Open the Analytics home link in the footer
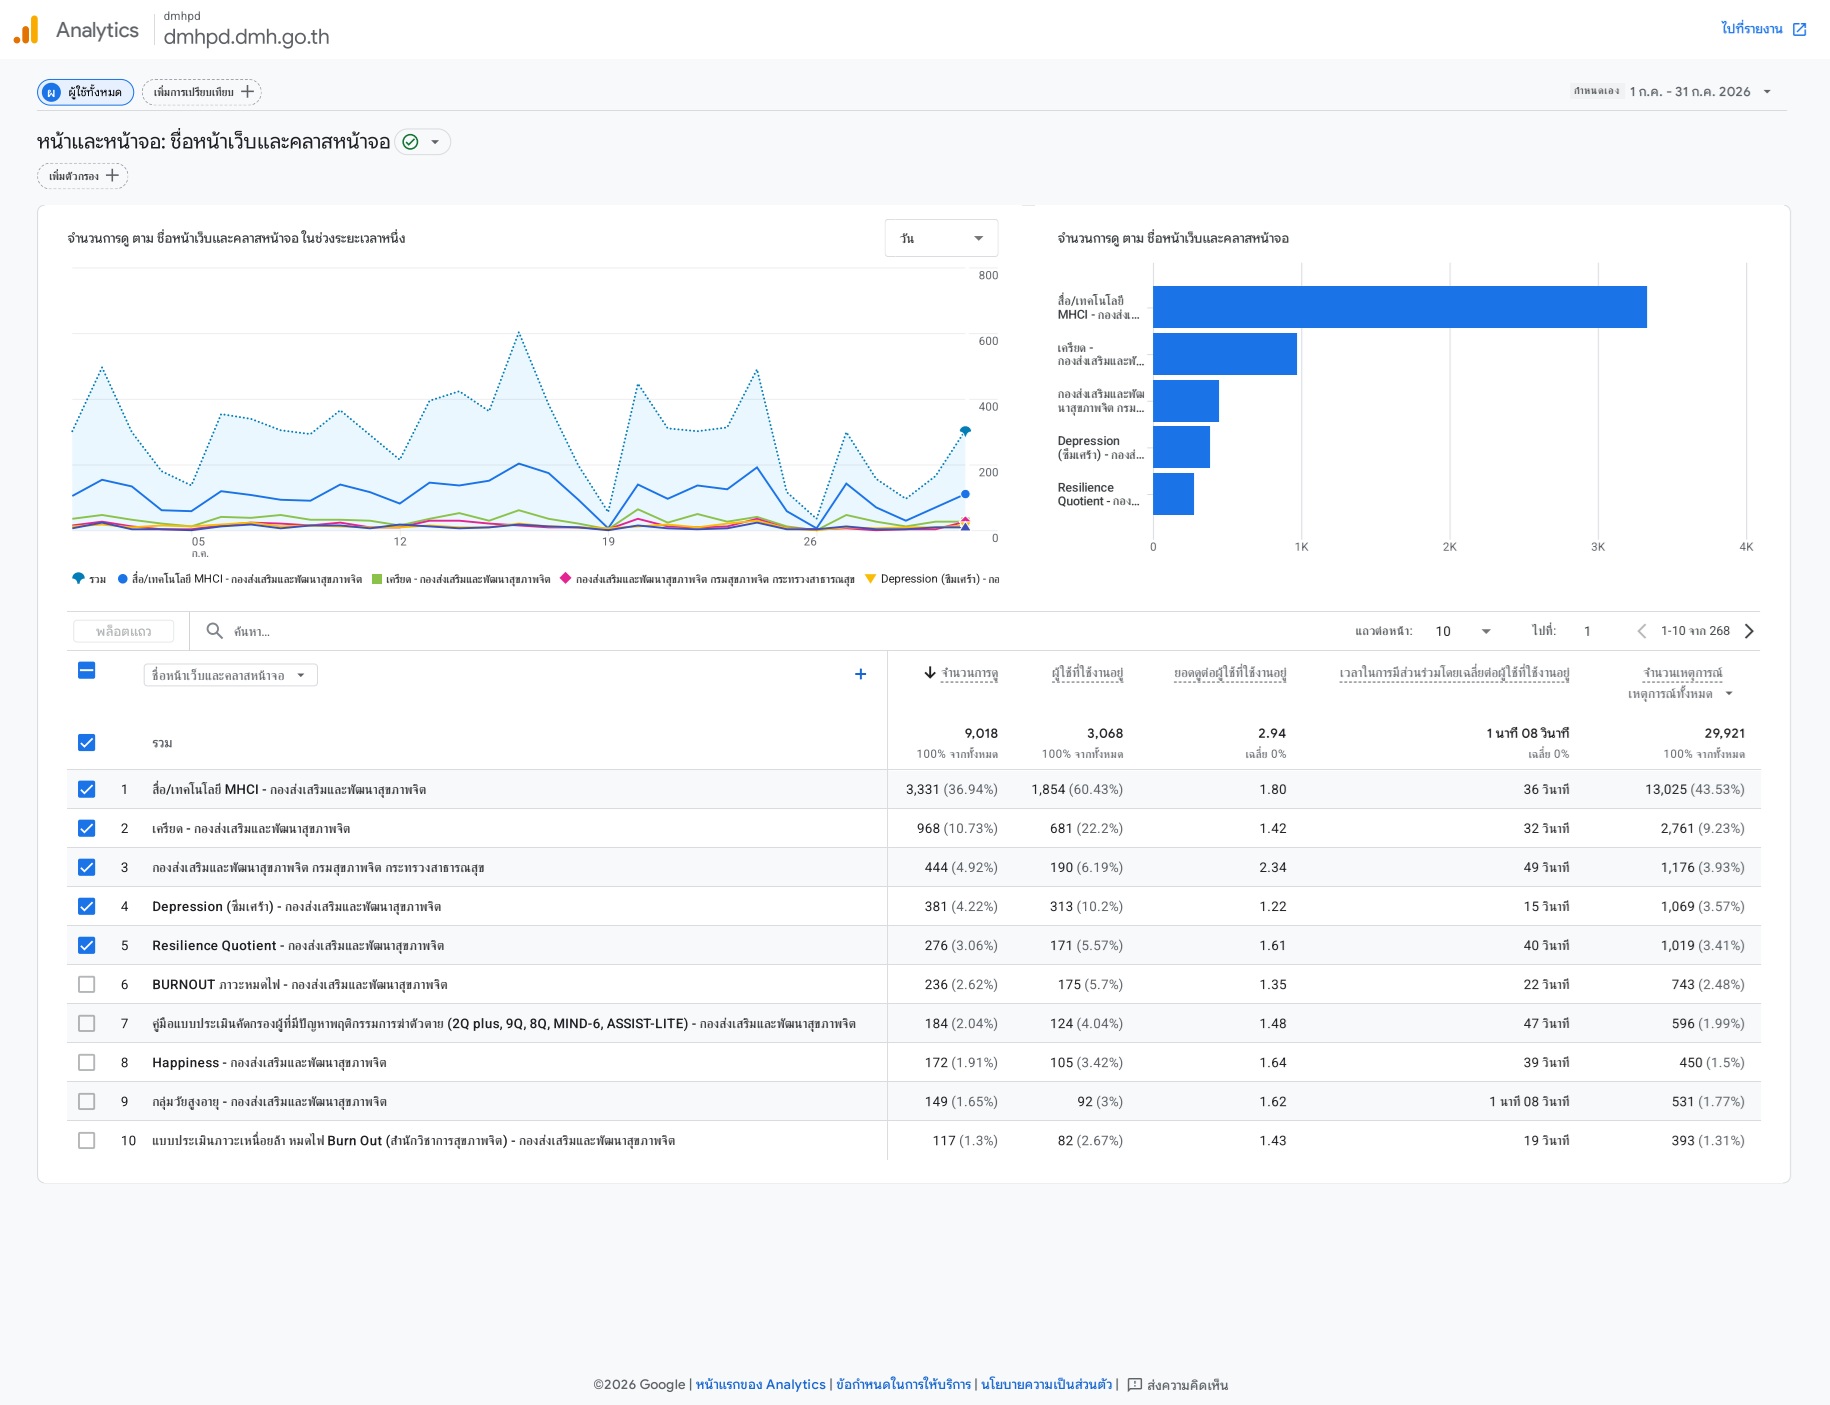Image resolution: width=1830 pixels, height=1405 pixels. [760, 1385]
